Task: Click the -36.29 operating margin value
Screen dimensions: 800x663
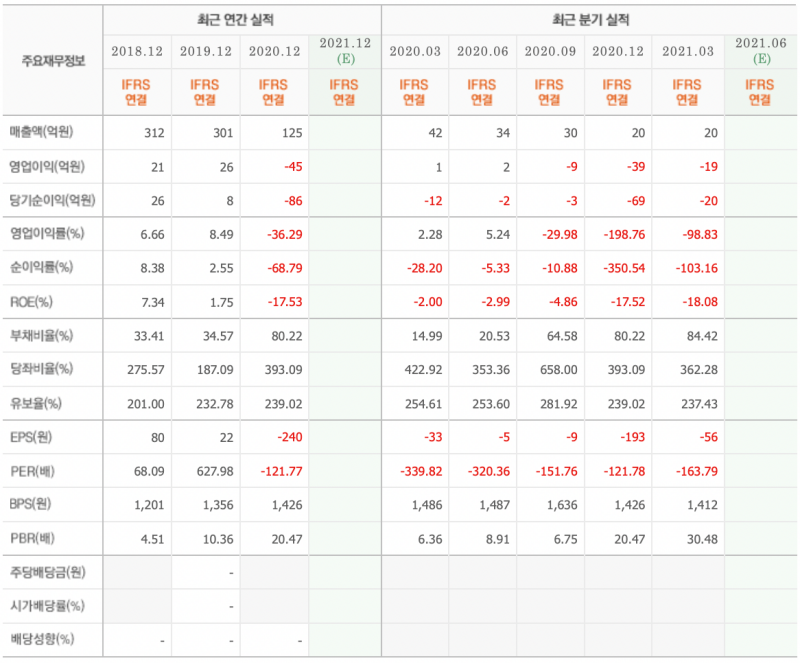Action: tap(285, 235)
